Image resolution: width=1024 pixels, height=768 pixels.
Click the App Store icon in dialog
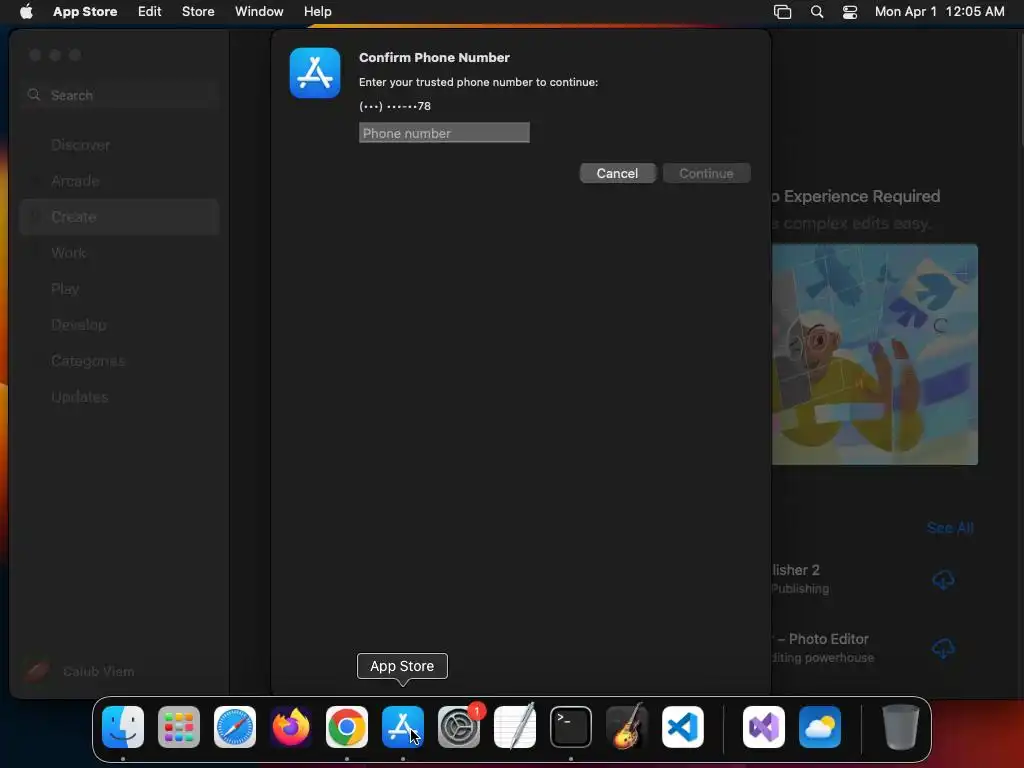point(315,72)
